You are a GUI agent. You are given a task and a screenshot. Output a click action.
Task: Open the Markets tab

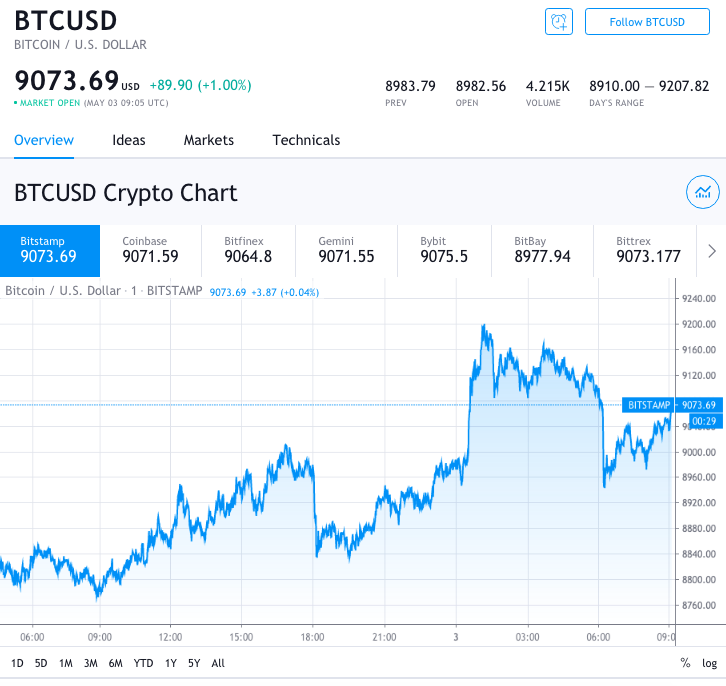(209, 140)
